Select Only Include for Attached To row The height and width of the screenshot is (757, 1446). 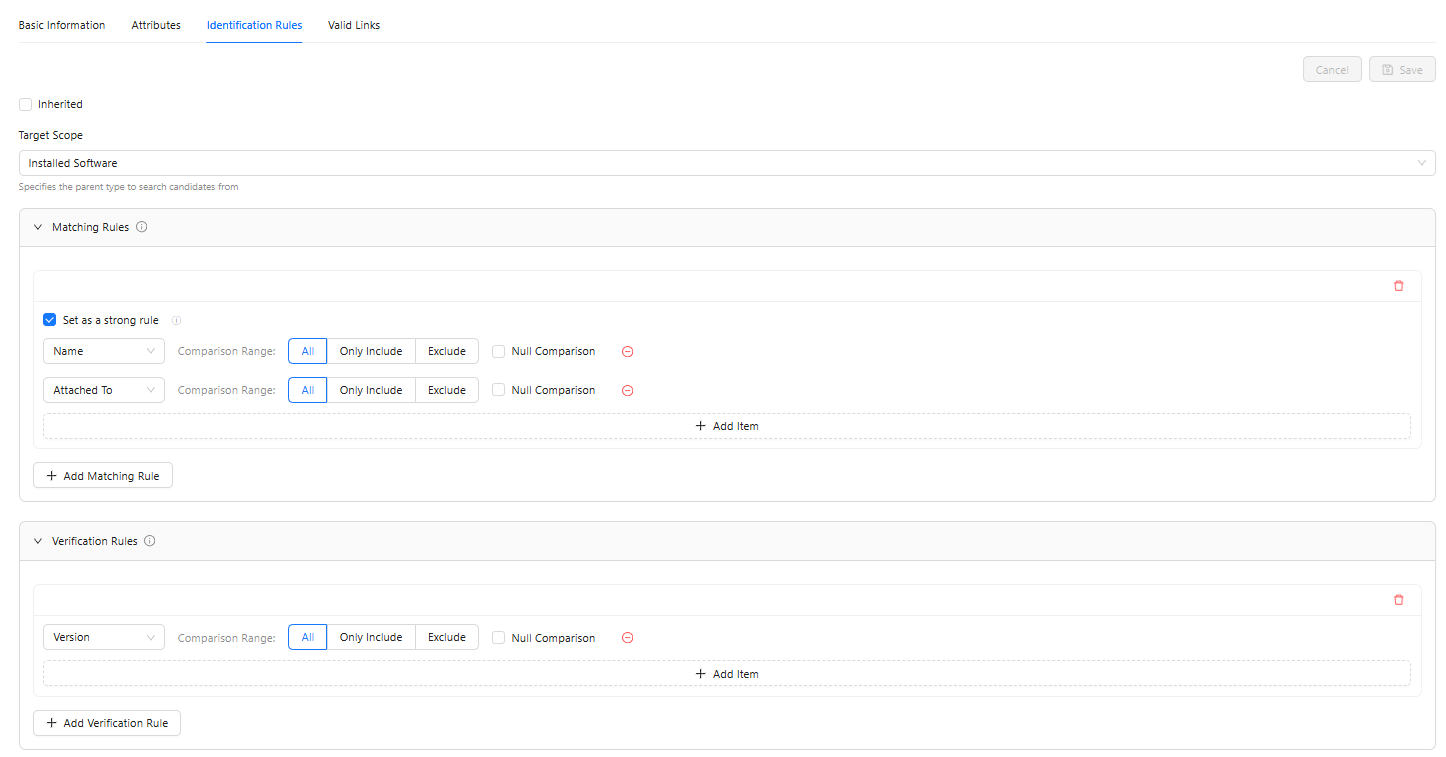pos(371,390)
